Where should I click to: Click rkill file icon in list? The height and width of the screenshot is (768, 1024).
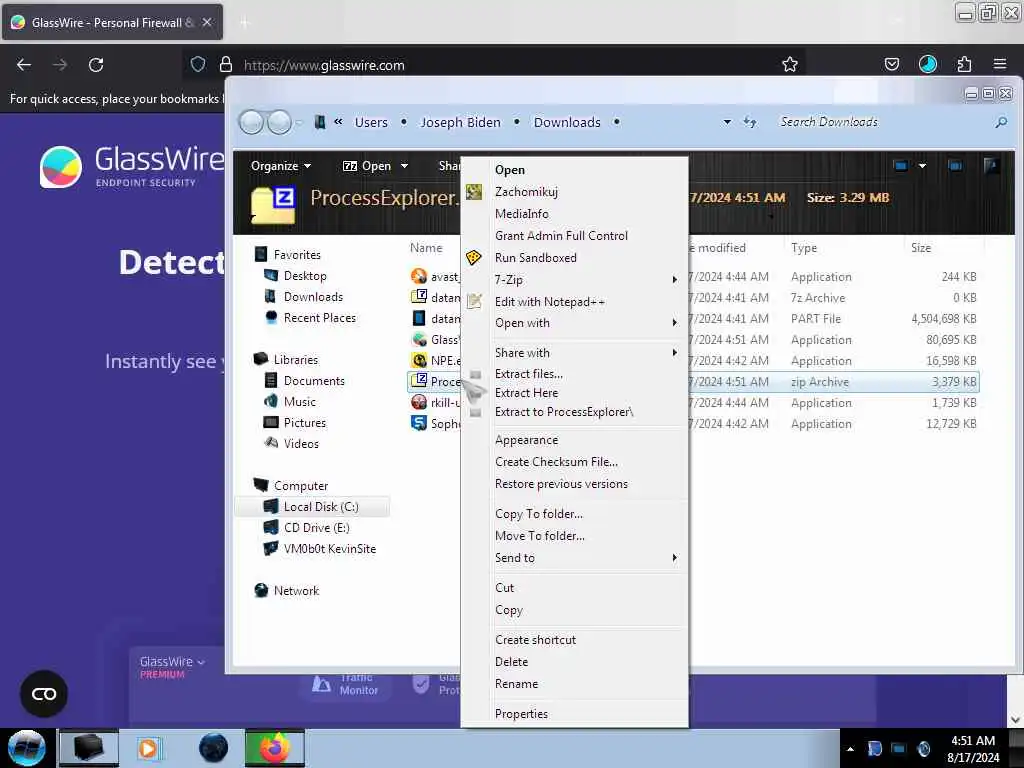[419, 402]
